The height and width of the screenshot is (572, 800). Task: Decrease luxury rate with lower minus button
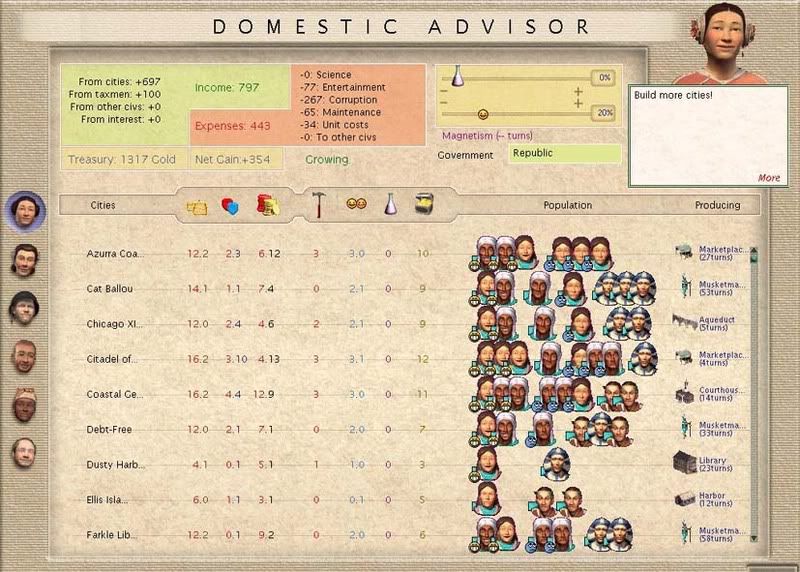point(443,103)
